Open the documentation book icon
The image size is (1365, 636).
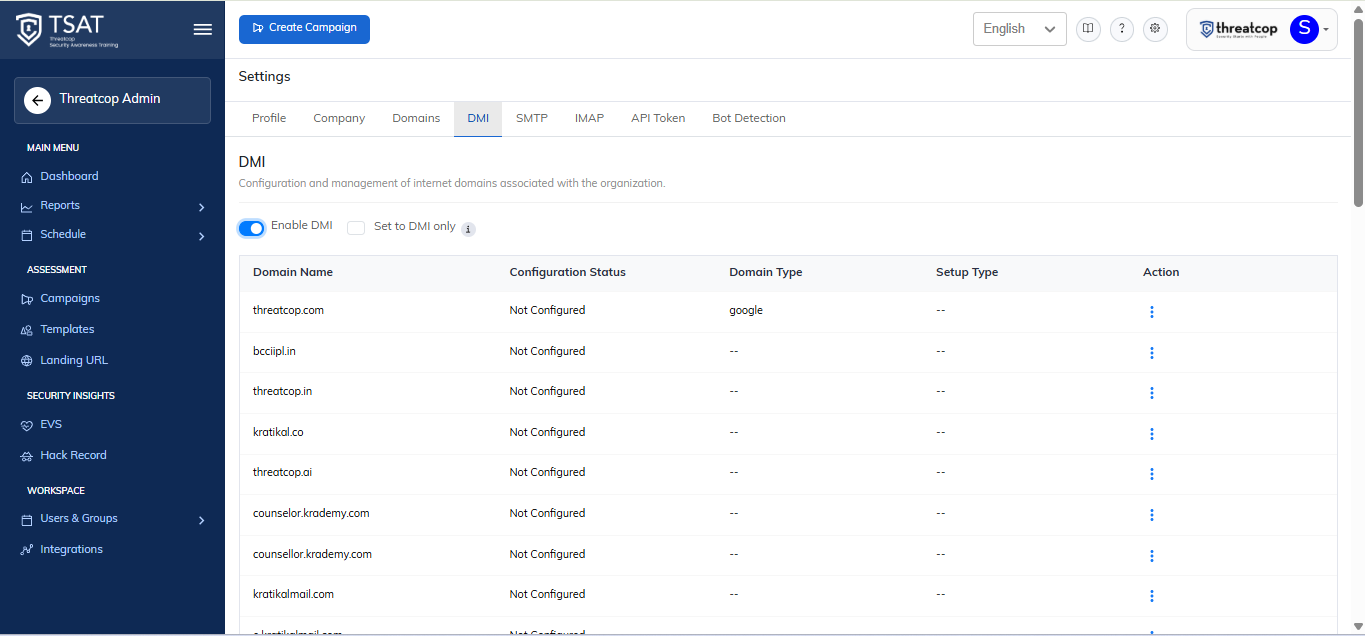(x=1088, y=29)
